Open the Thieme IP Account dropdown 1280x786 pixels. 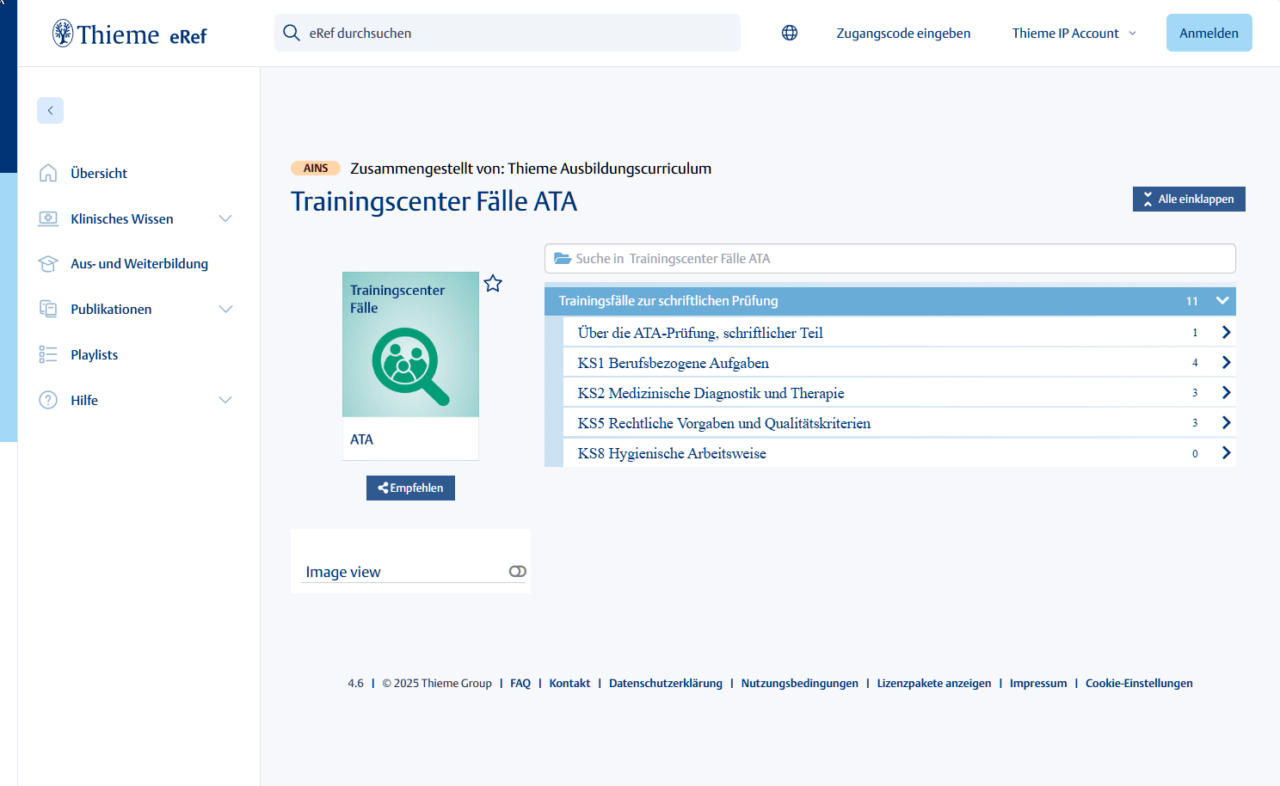click(x=1073, y=32)
